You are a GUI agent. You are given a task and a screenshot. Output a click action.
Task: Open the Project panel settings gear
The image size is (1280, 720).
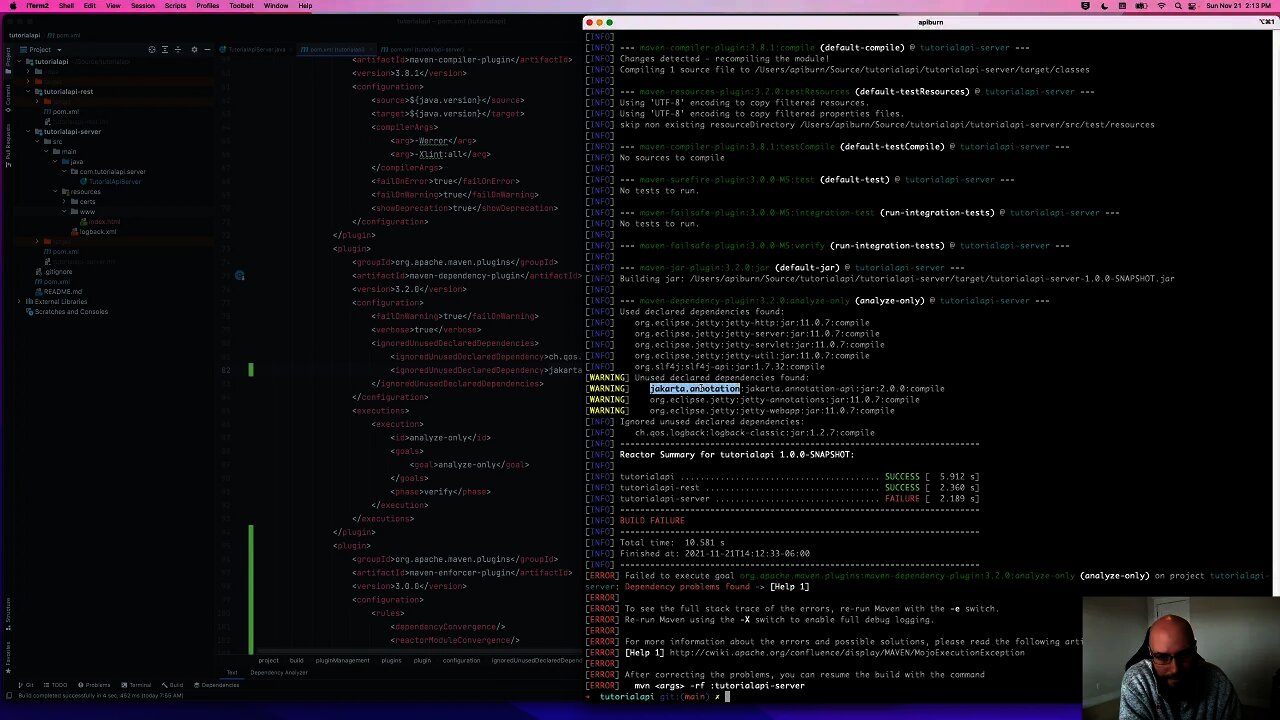[x=194, y=49]
